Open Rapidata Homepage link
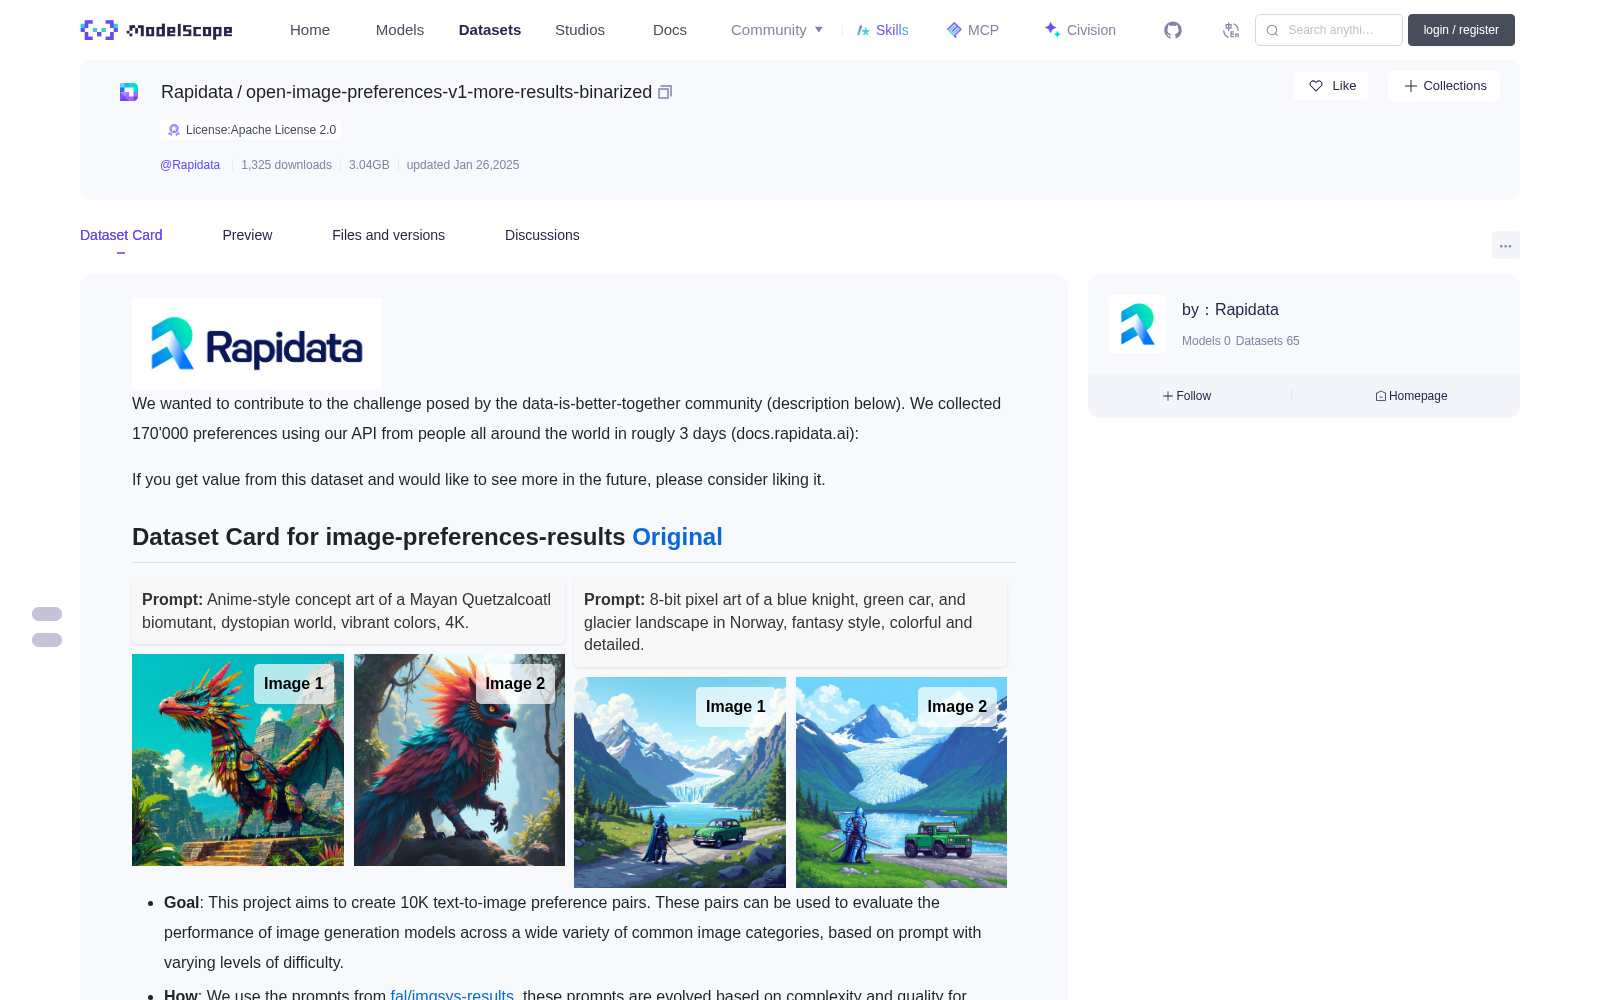Viewport: 1600px width, 1000px height. tap(1411, 396)
